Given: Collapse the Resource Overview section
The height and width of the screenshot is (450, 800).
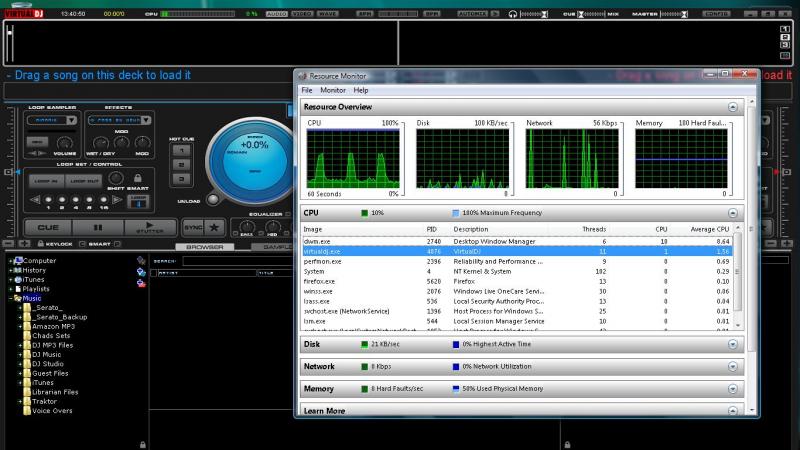Looking at the screenshot, I should click(733, 107).
